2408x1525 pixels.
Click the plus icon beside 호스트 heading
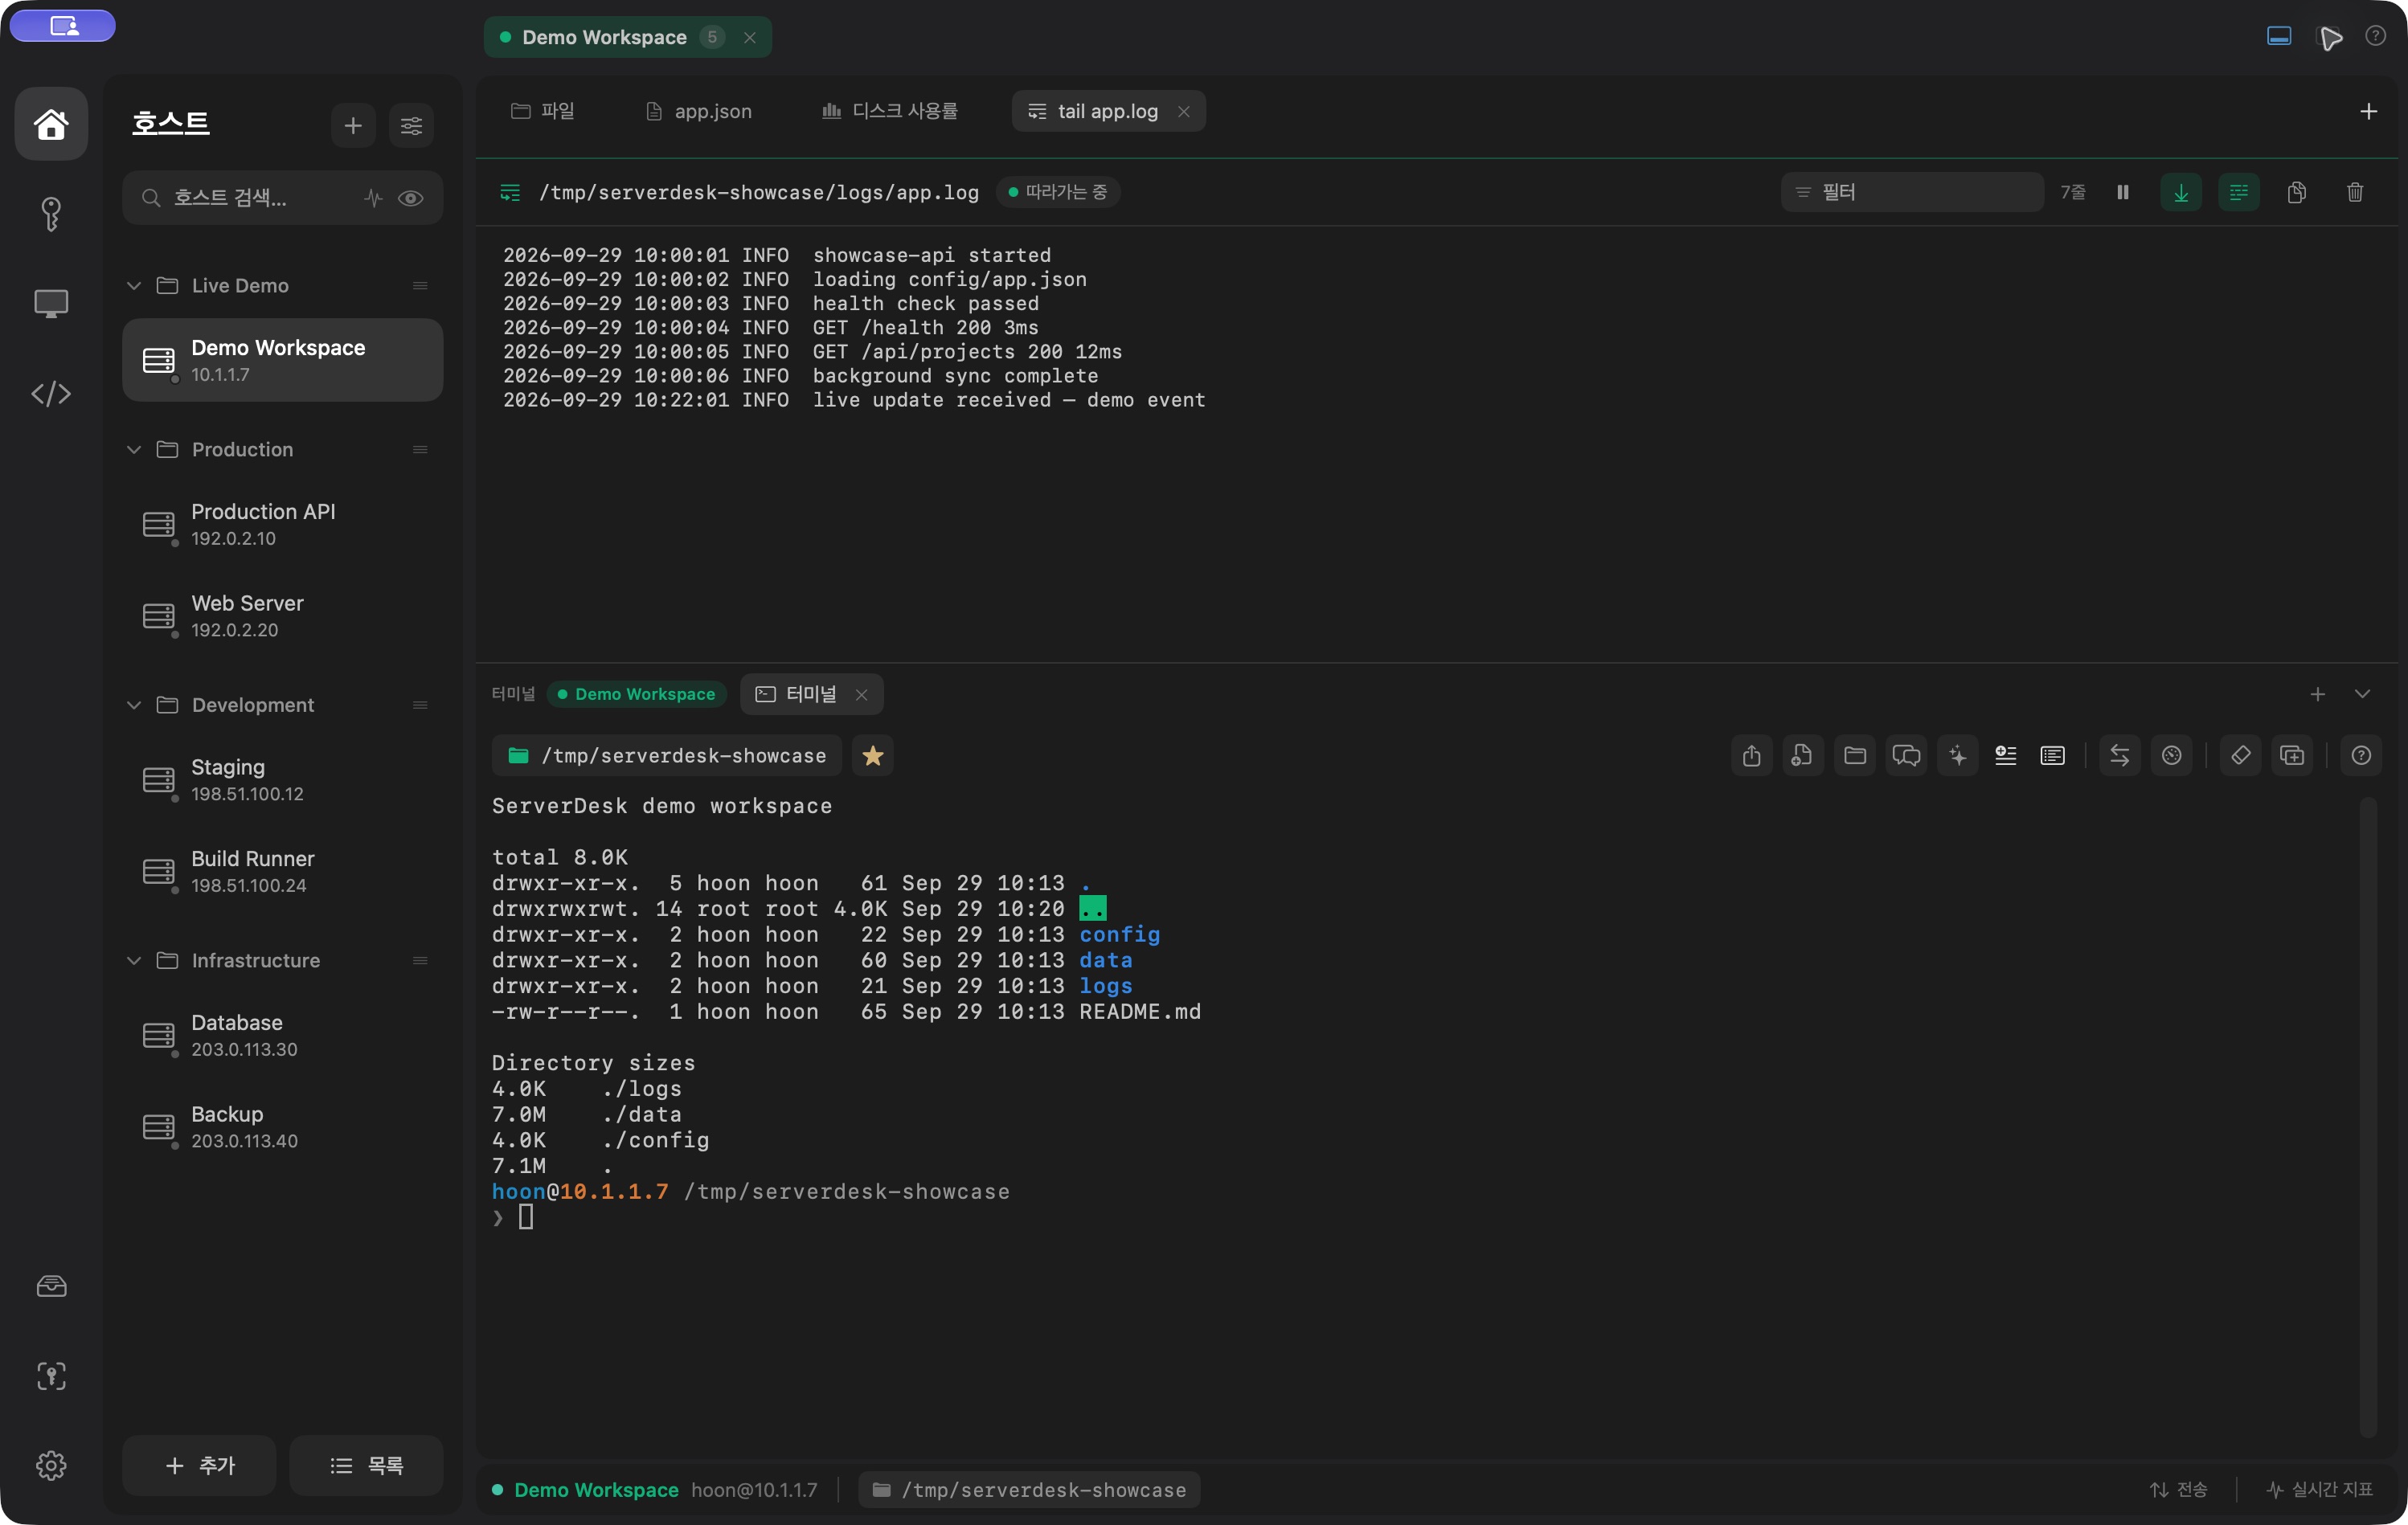click(x=353, y=125)
